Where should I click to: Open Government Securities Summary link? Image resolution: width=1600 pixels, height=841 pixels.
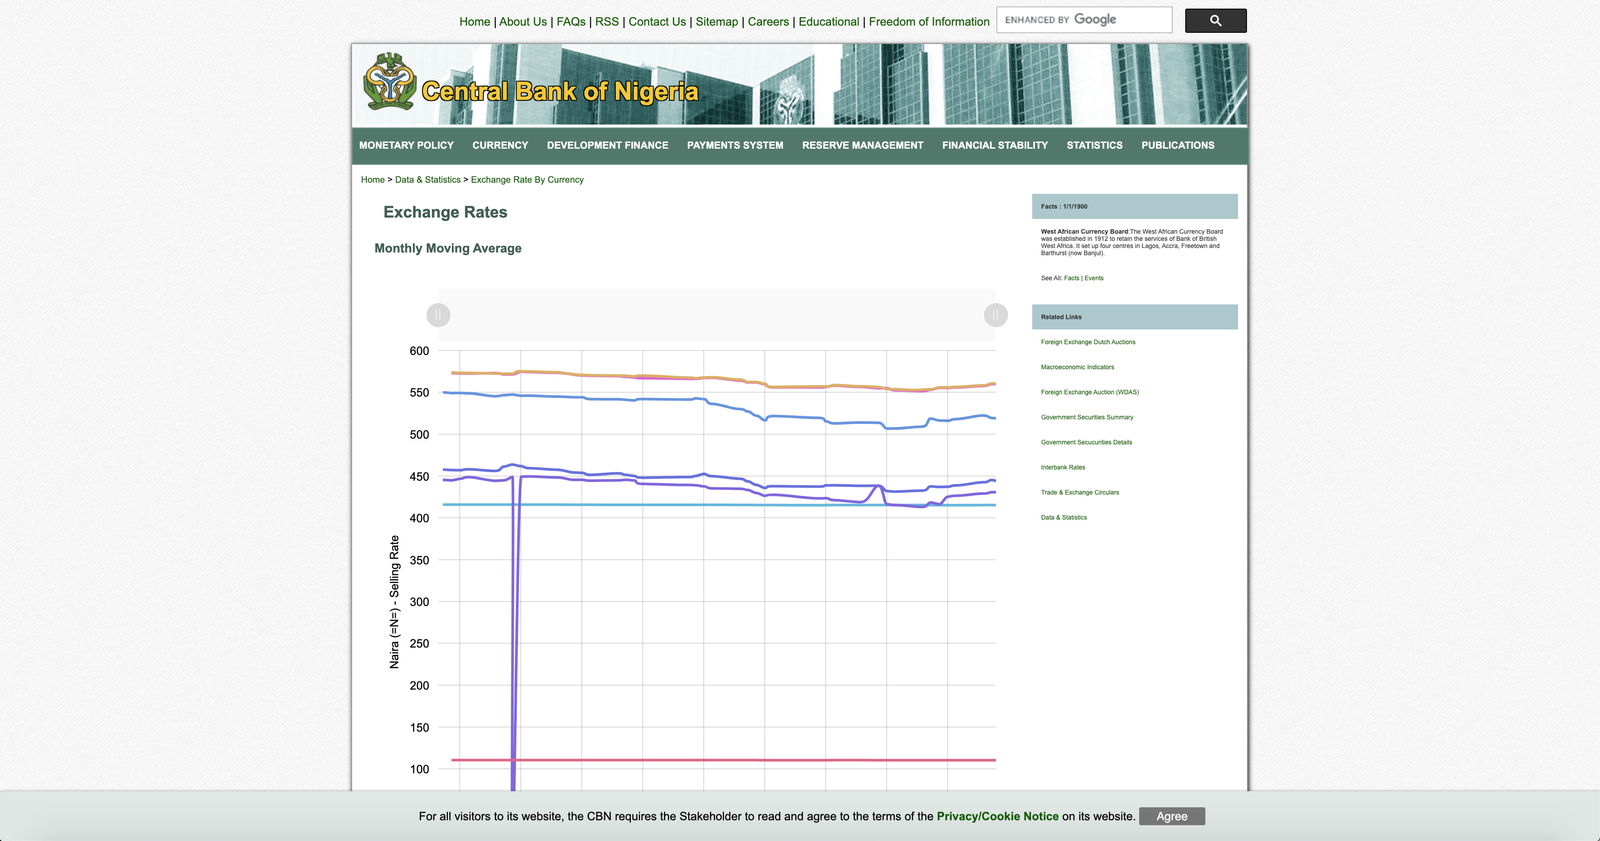tap(1087, 417)
